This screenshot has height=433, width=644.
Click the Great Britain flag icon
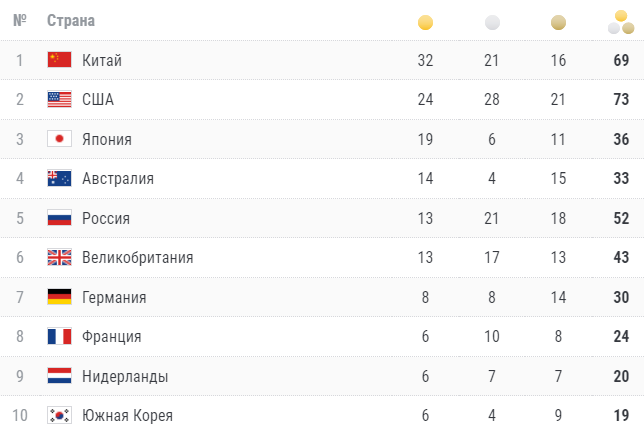click(x=59, y=258)
